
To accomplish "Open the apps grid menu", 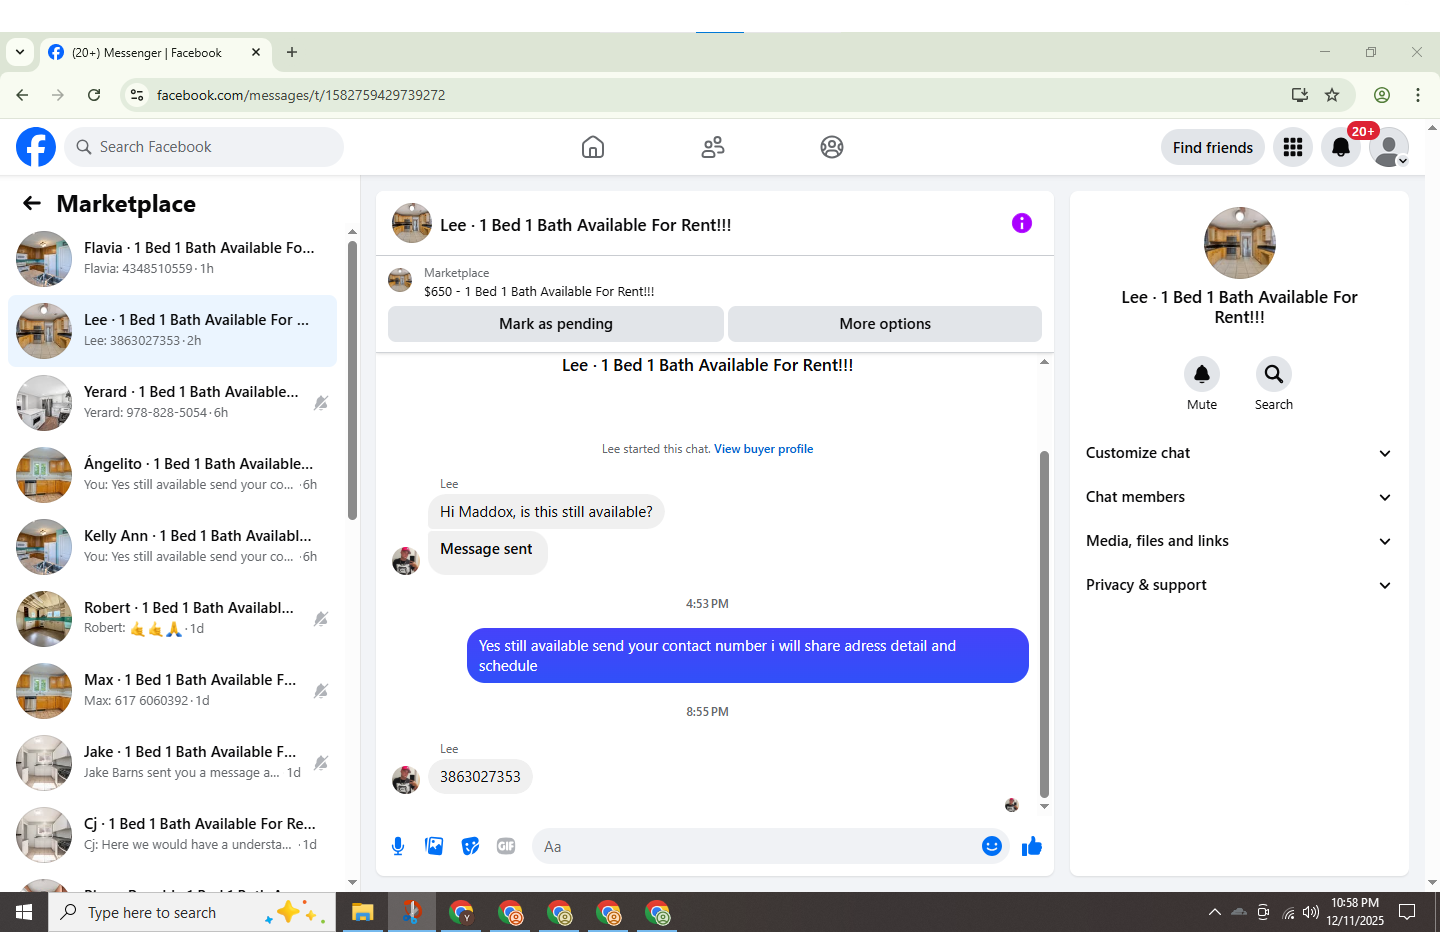I will tap(1293, 147).
